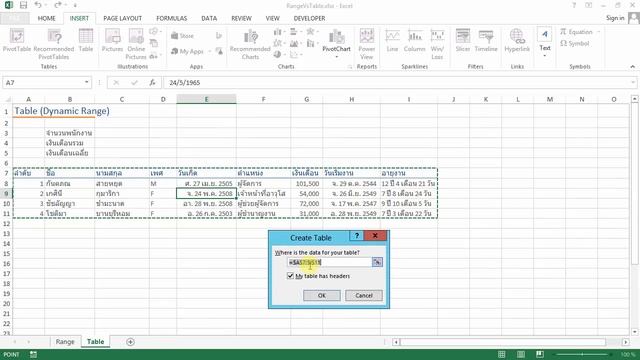Insert a PivotChart
Screen dimensions: 640x360
point(336,40)
